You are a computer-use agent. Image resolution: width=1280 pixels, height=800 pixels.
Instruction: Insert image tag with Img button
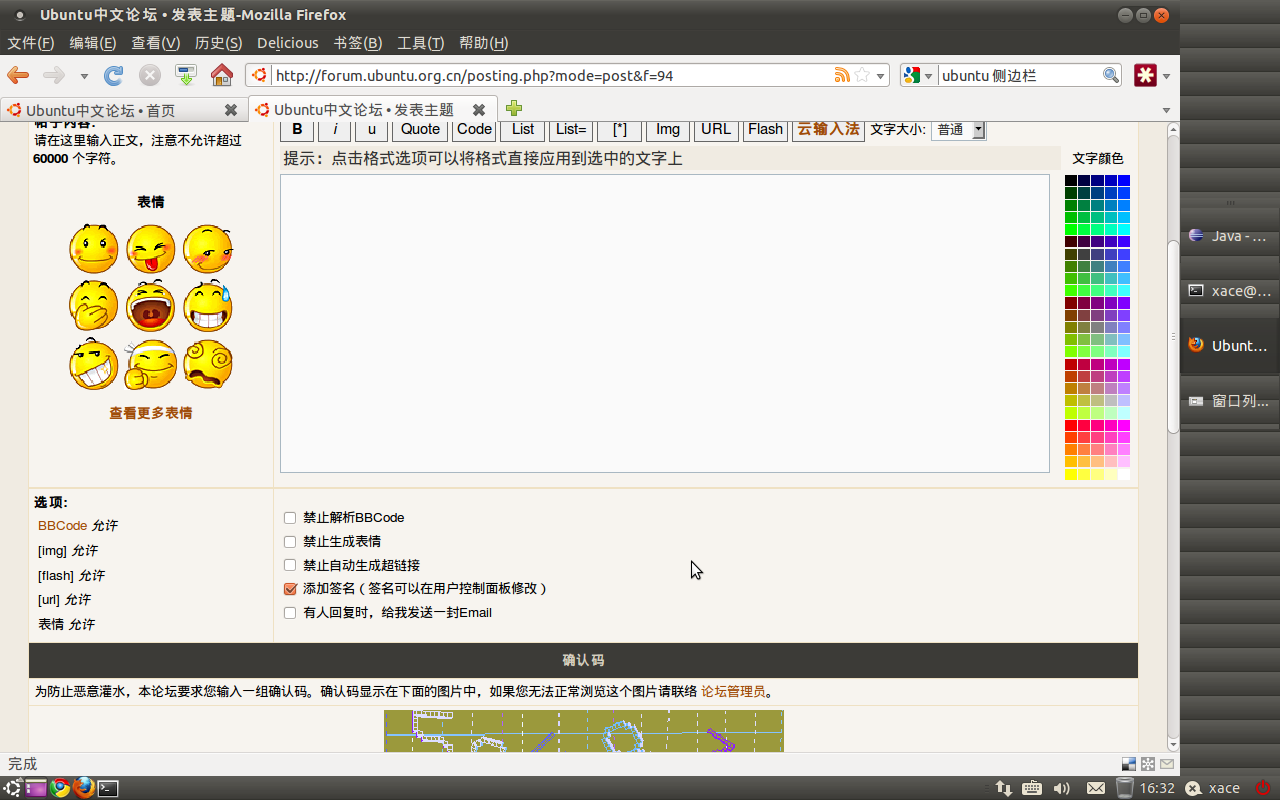pos(668,130)
